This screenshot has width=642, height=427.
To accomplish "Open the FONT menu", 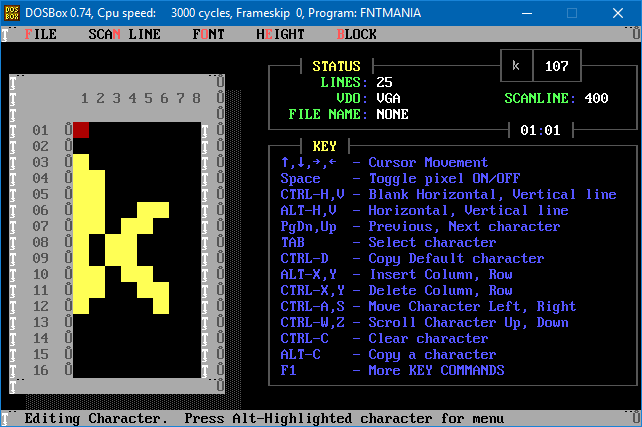I will coord(208,33).
